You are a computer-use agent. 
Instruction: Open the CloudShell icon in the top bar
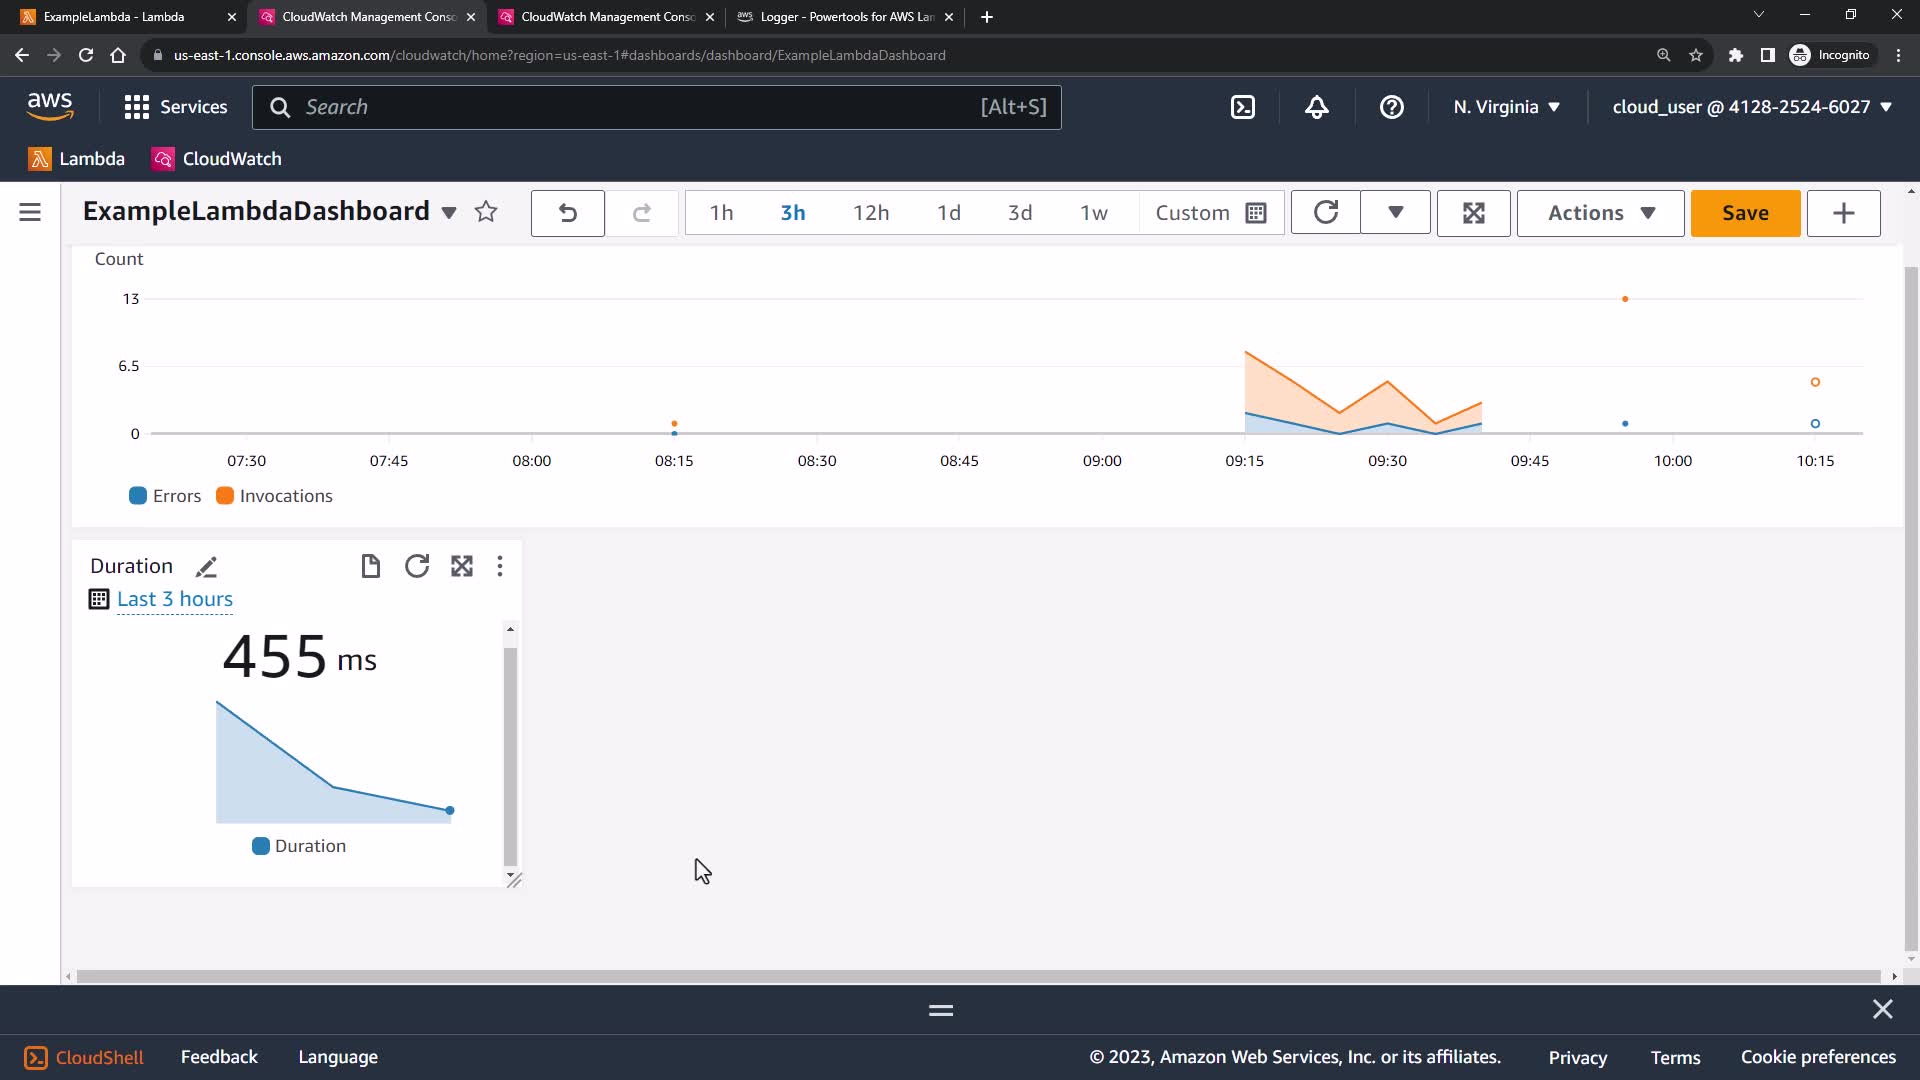(x=1242, y=107)
